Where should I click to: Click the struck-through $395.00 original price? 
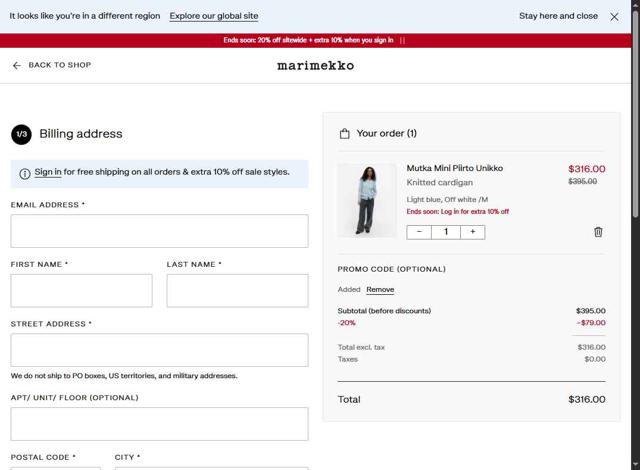click(582, 181)
